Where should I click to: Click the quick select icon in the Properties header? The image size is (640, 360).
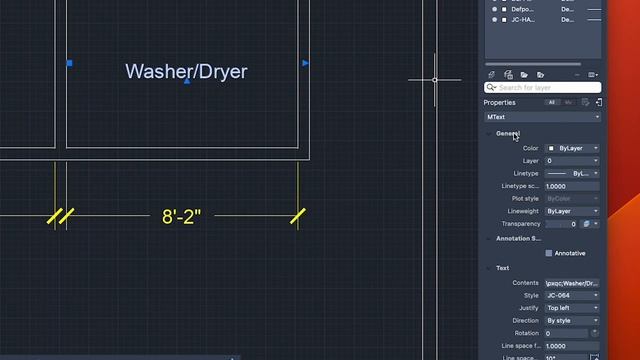pos(585,102)
